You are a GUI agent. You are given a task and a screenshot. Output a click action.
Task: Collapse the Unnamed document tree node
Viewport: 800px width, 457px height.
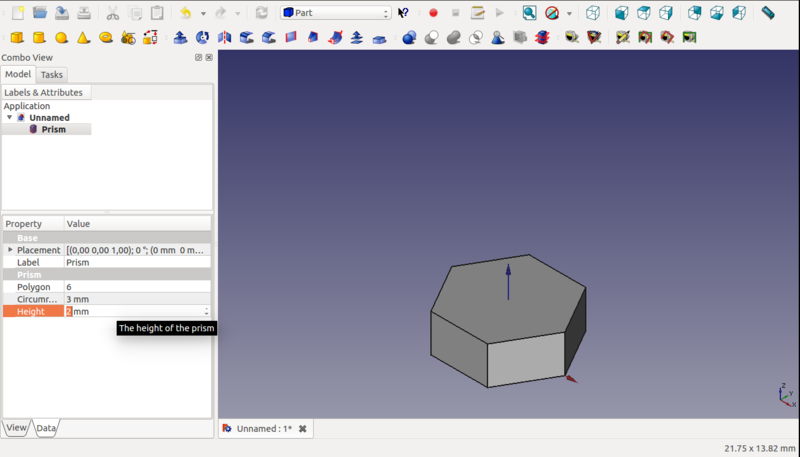(10, 117)
